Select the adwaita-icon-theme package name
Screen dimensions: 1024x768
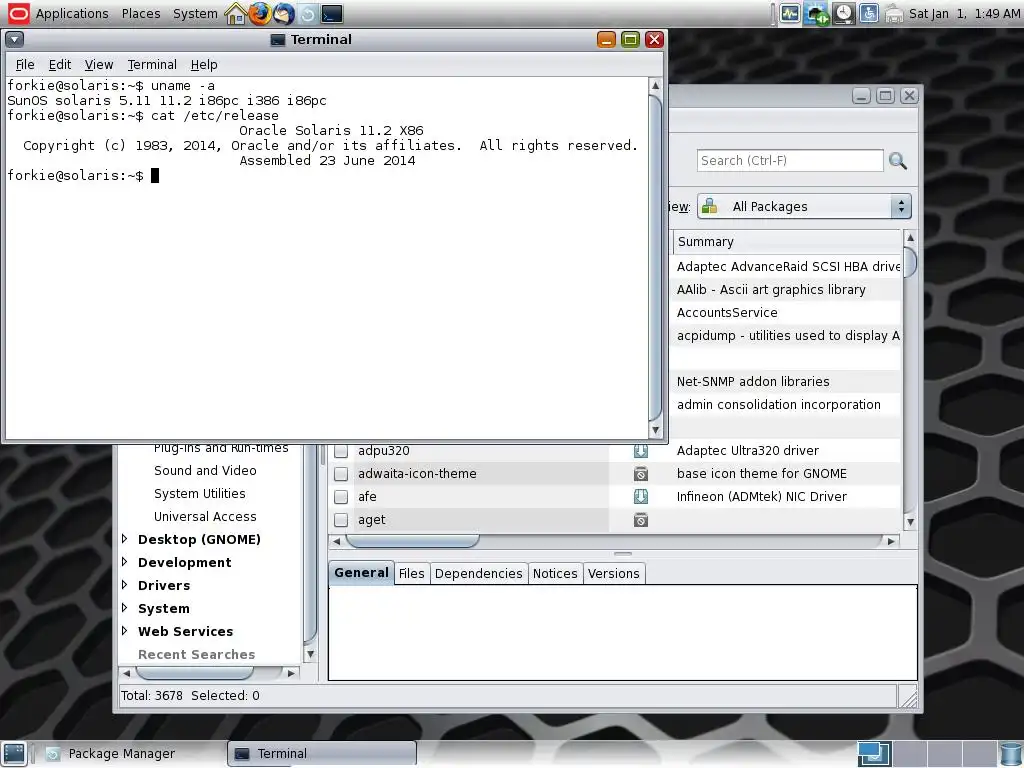pyautogui.click(x=417, y=473)
